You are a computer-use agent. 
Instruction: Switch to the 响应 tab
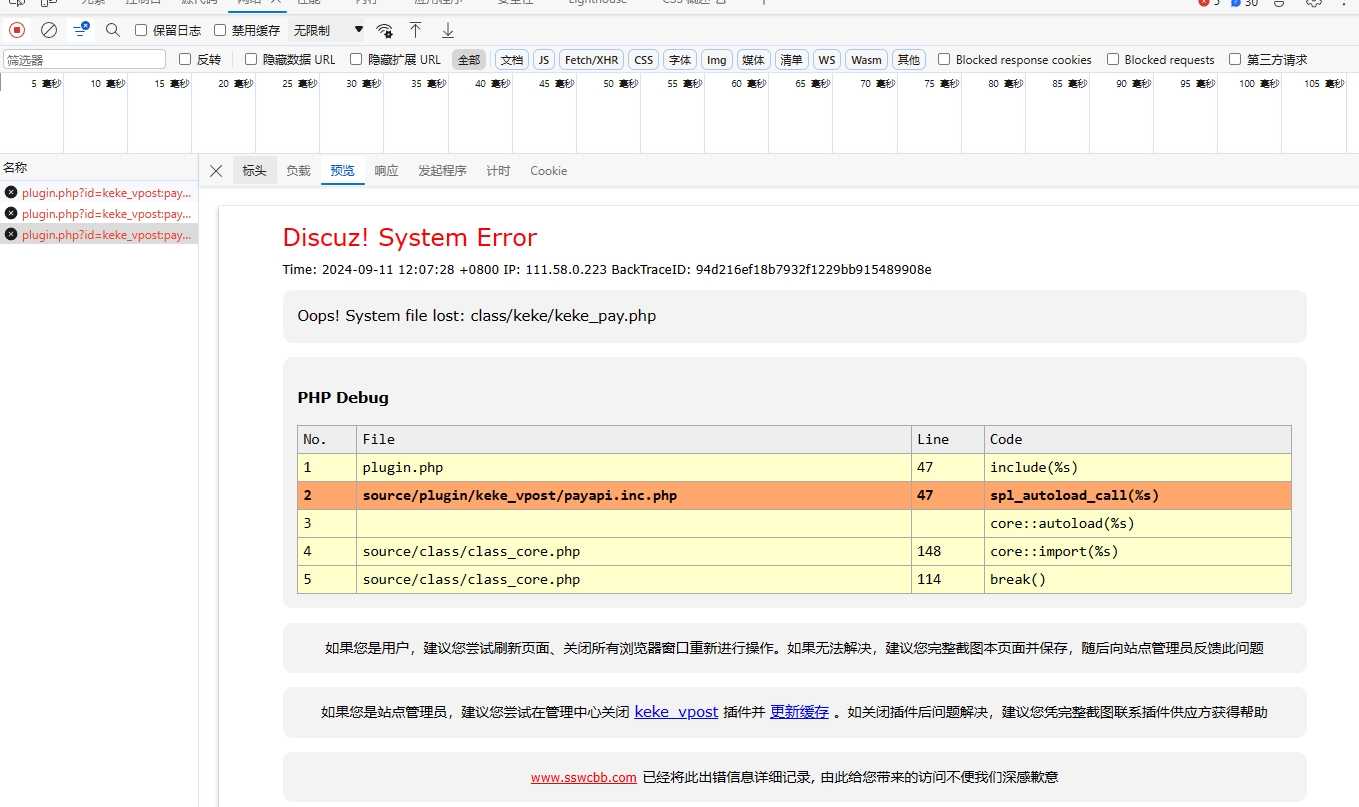(x=386, y=171)
